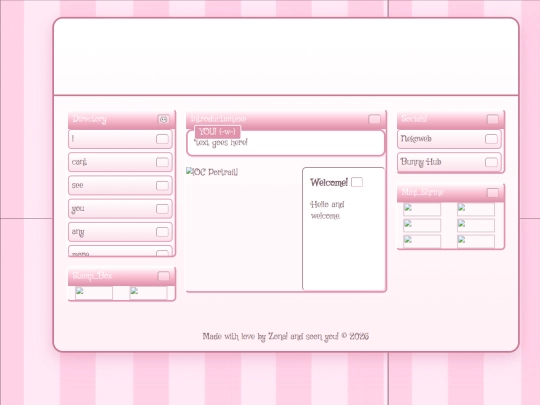Click the Introduction.exe panel title
The image size is (540, 405).
click(219, 119)
